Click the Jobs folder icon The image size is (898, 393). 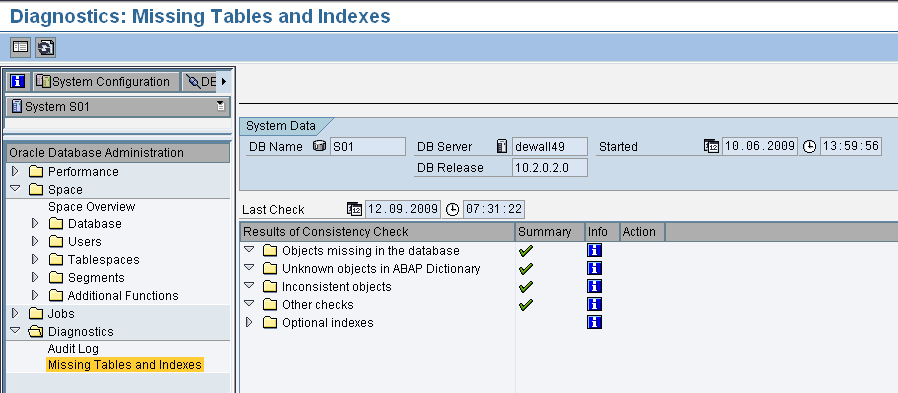(x=36, y=313)
